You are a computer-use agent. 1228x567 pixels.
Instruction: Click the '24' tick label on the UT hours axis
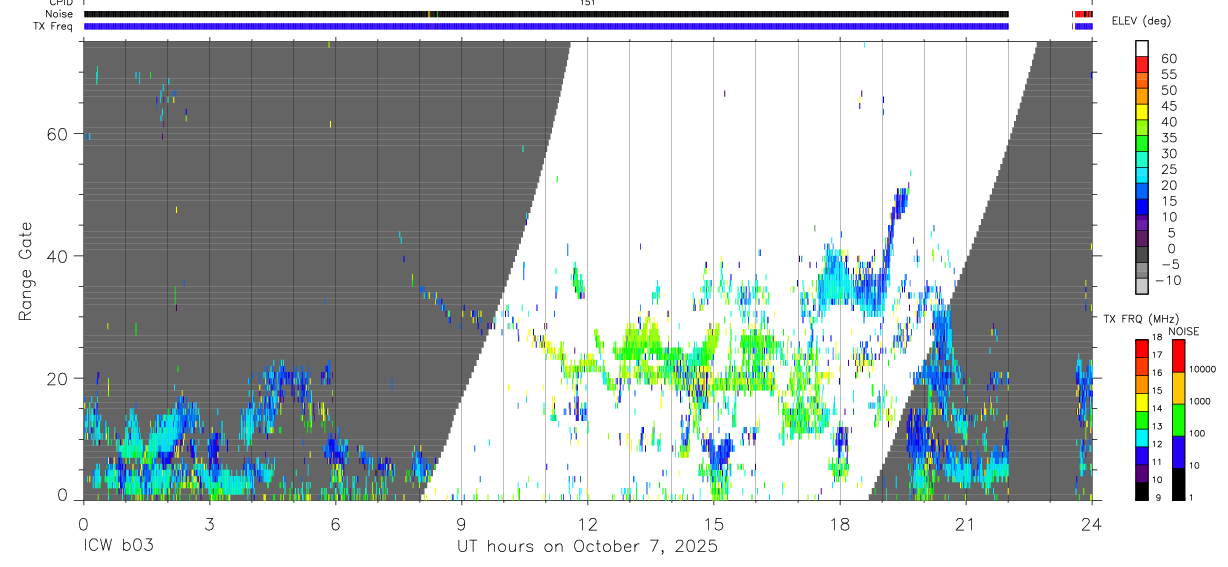pos(1091,523)
